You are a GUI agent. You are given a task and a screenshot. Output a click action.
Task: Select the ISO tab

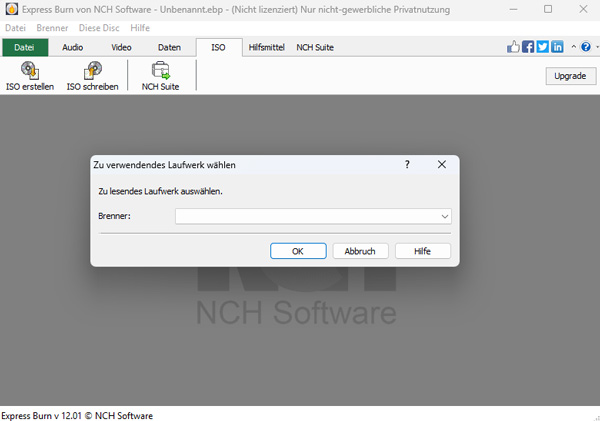click(x=218, y=47)
